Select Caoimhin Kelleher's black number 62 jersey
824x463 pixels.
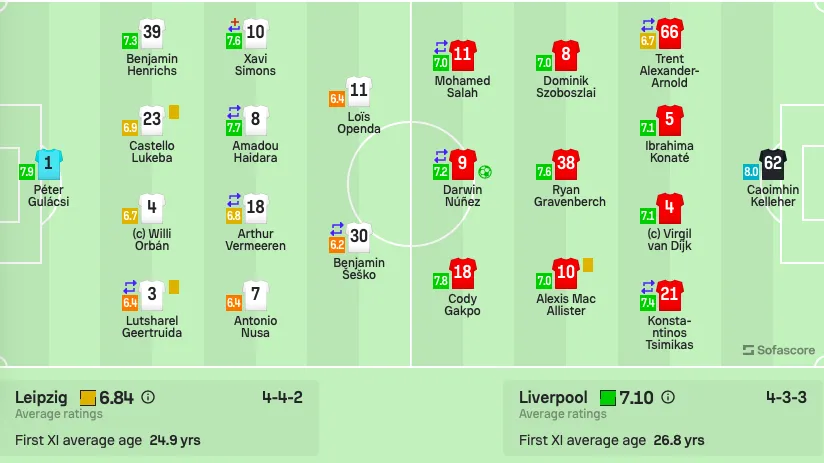pyautogui.click(x=773, y=164)
